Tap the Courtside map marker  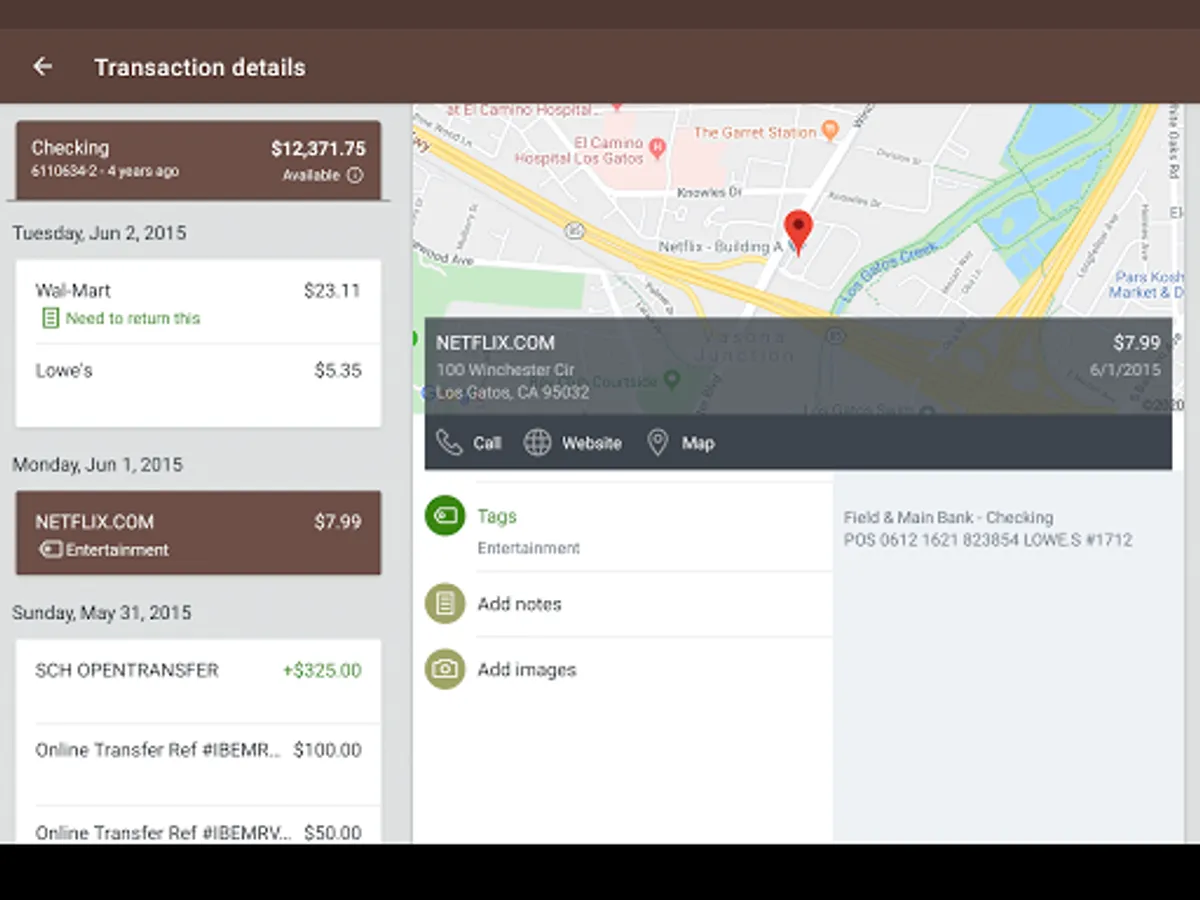(672, 379)
